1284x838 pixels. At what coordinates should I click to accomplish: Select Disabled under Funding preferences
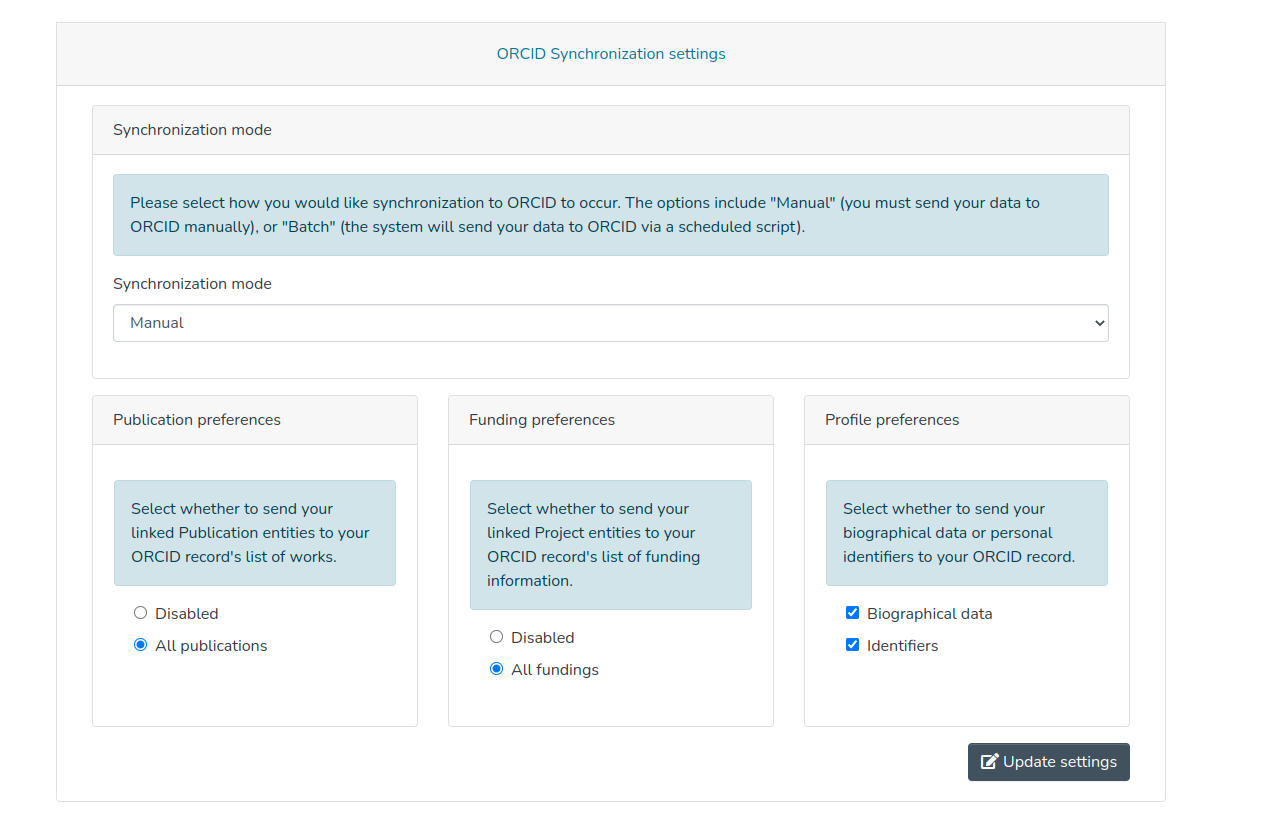coord(496,637)
